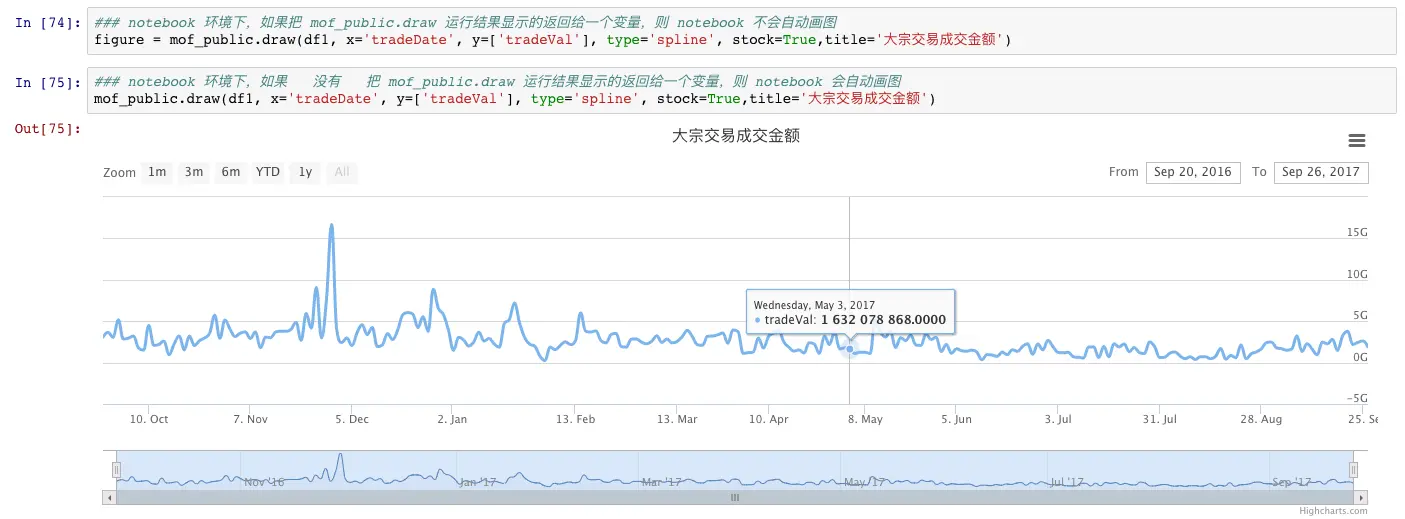
Task: Click the 15G y-axis label
Action: click(1356, 232)
